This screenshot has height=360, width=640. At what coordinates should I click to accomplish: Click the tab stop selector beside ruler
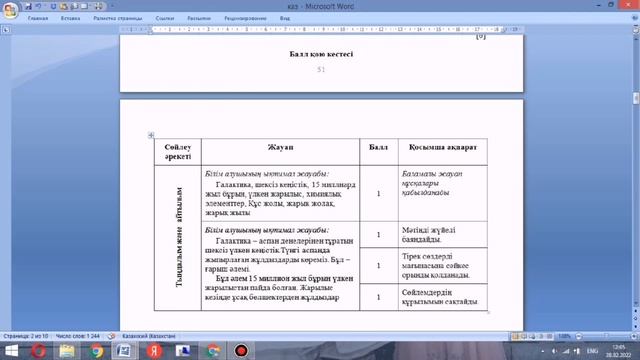click(6, 29)
